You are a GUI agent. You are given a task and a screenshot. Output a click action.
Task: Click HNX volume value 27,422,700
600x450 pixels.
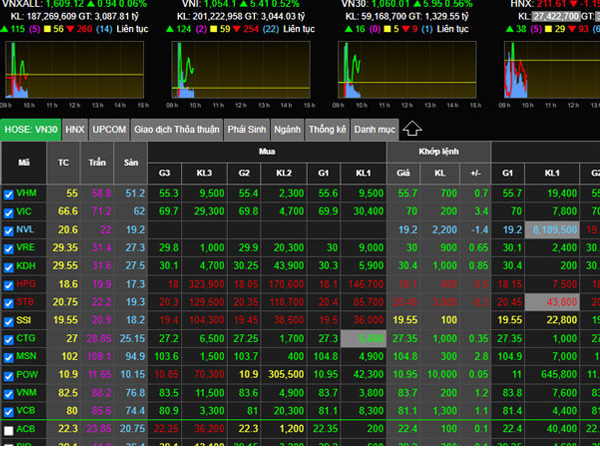(556, 16)
